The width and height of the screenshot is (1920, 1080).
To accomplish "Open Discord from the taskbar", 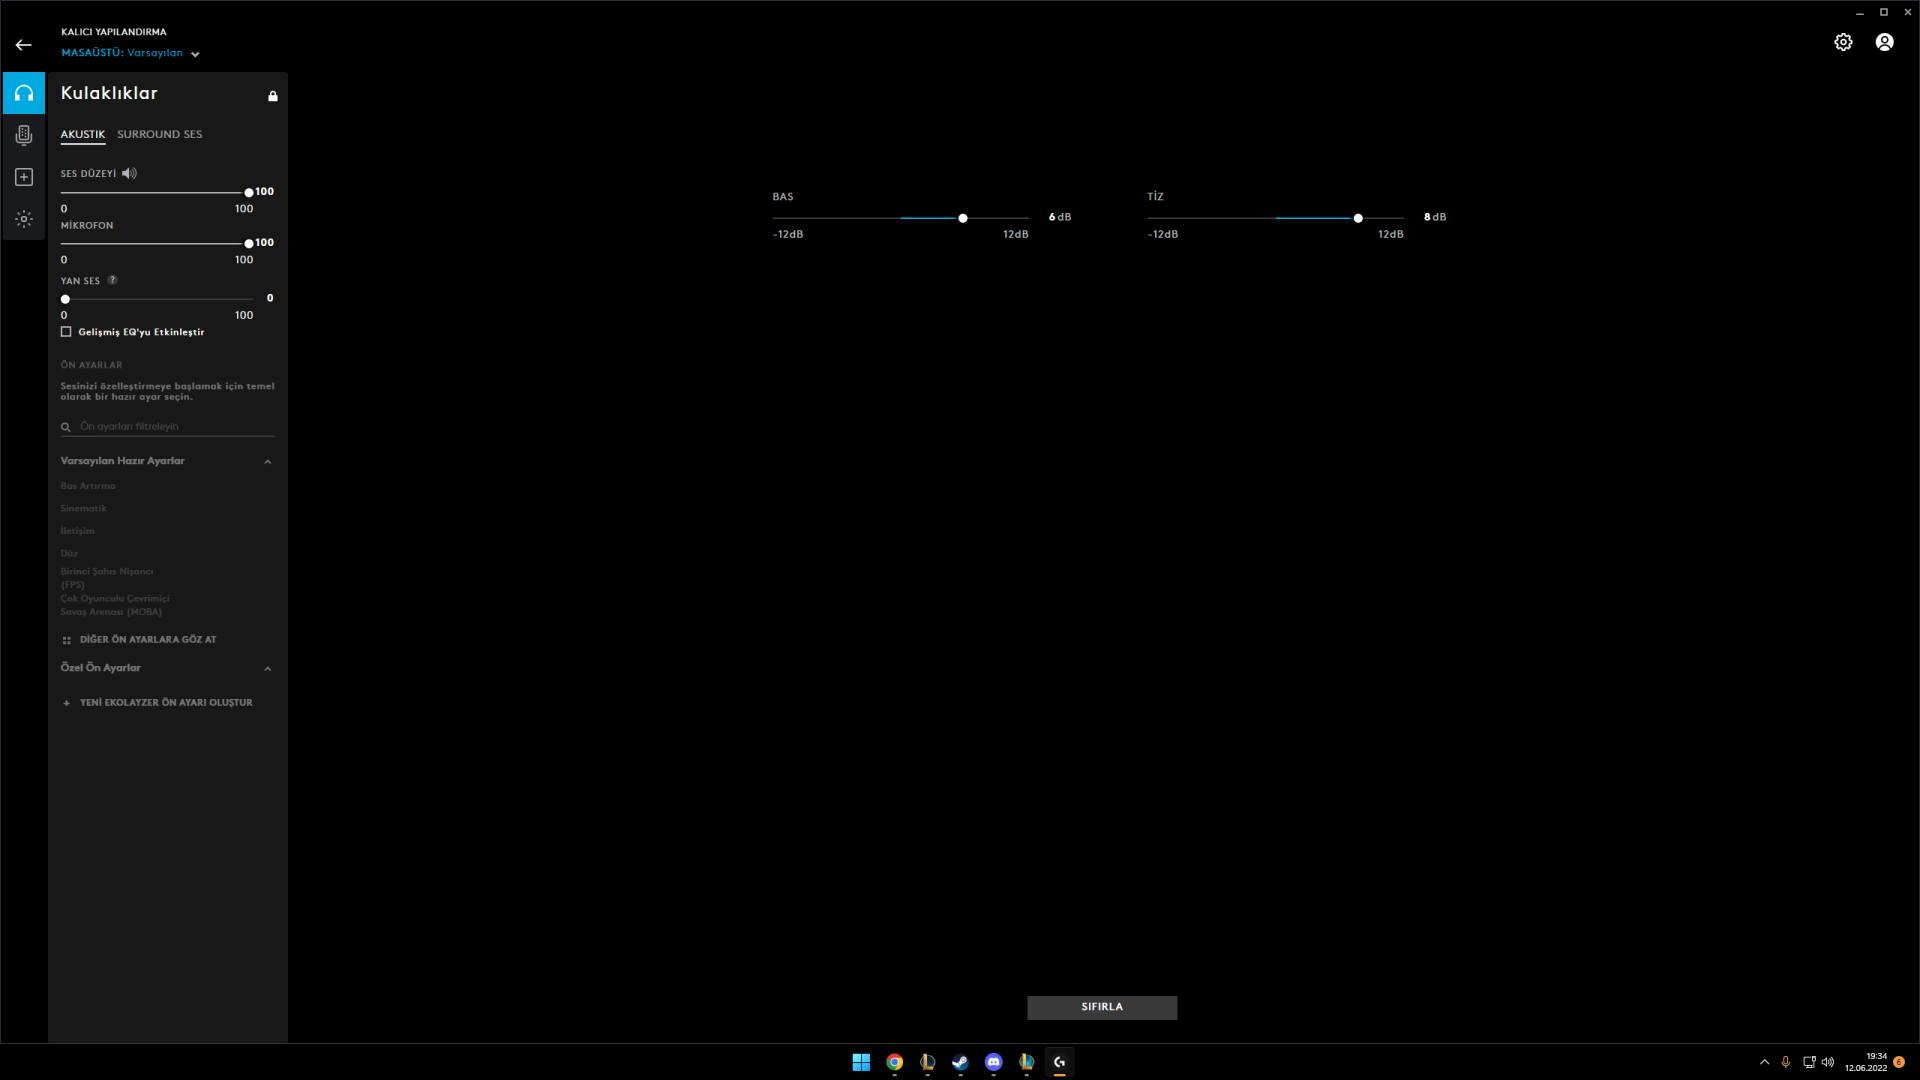I will (993, 1062).
